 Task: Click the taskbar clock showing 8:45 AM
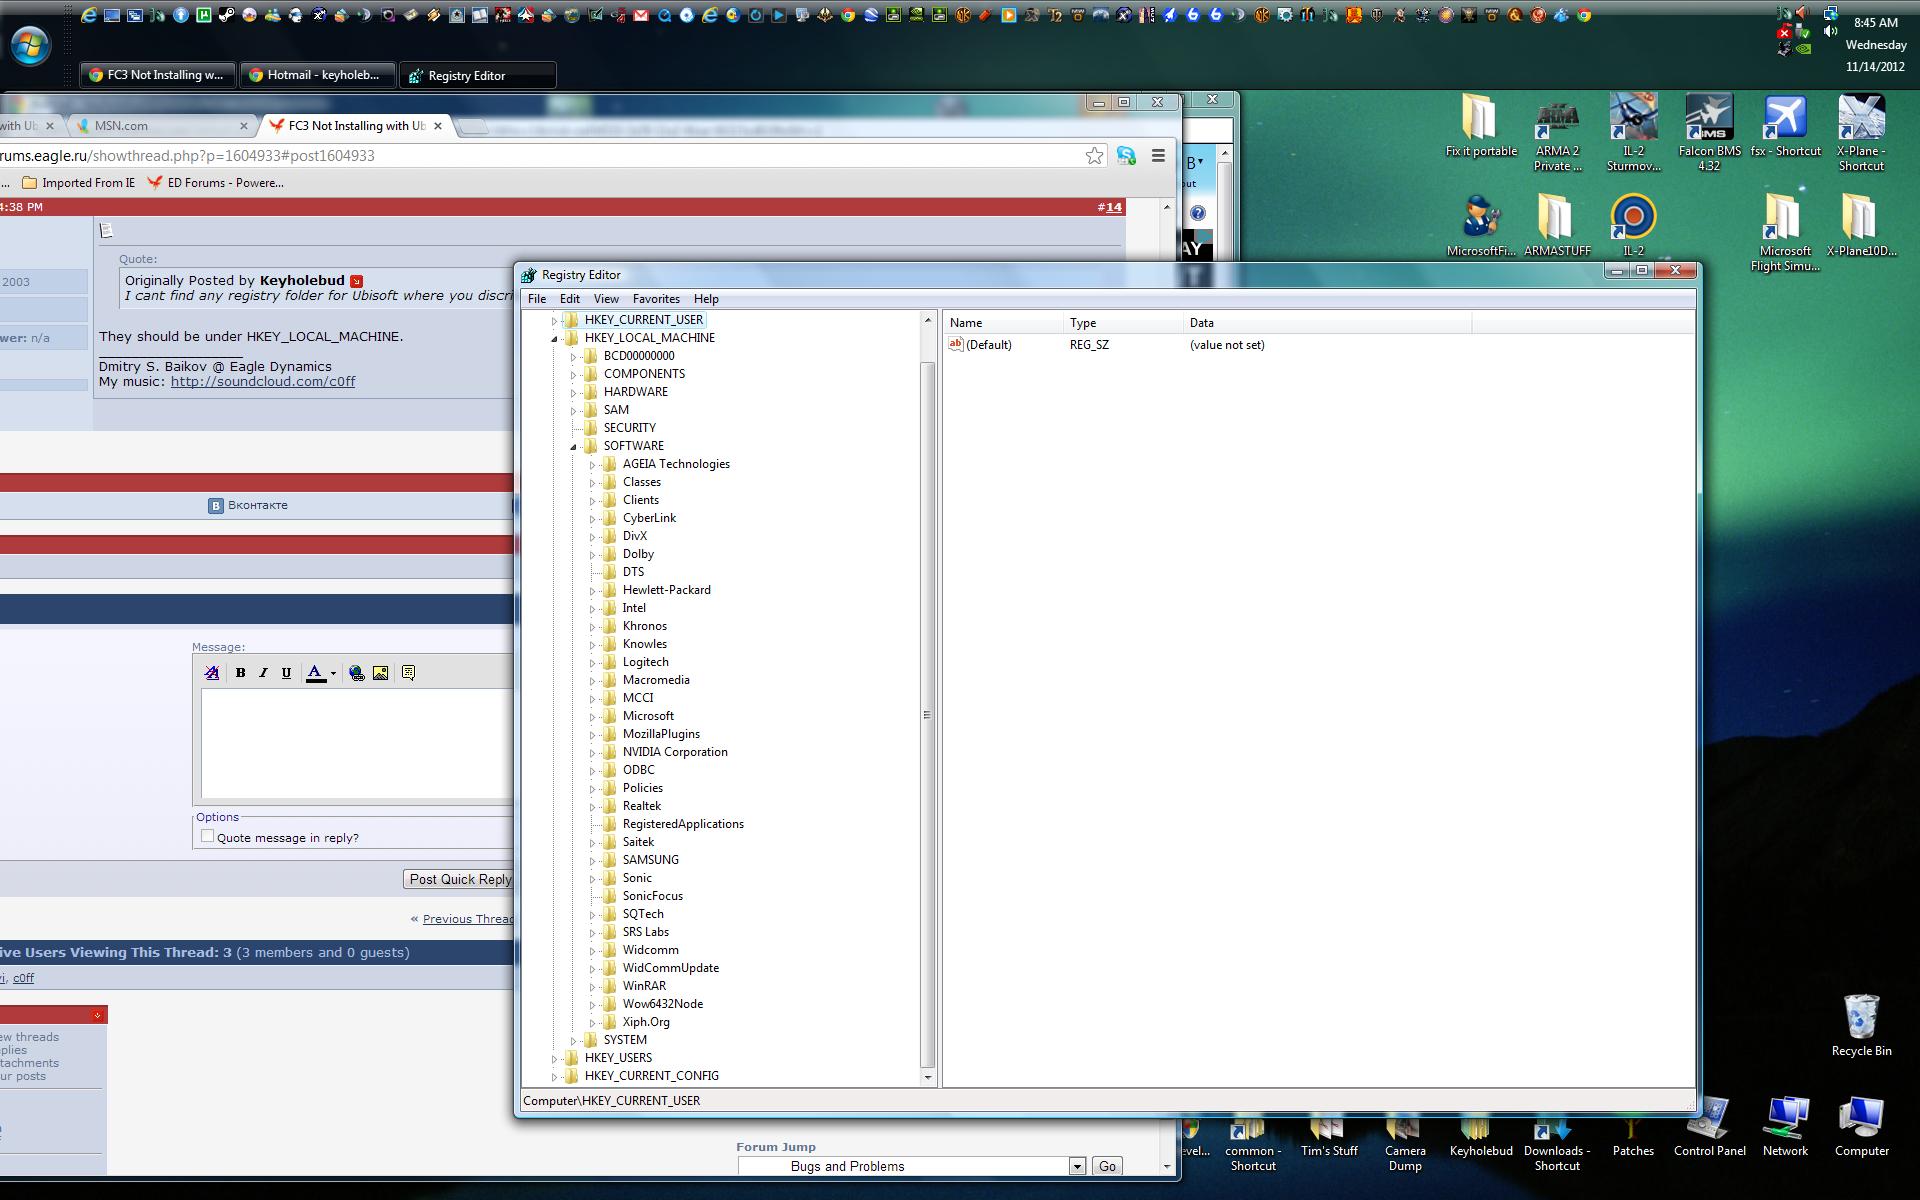pos(1875,23)
